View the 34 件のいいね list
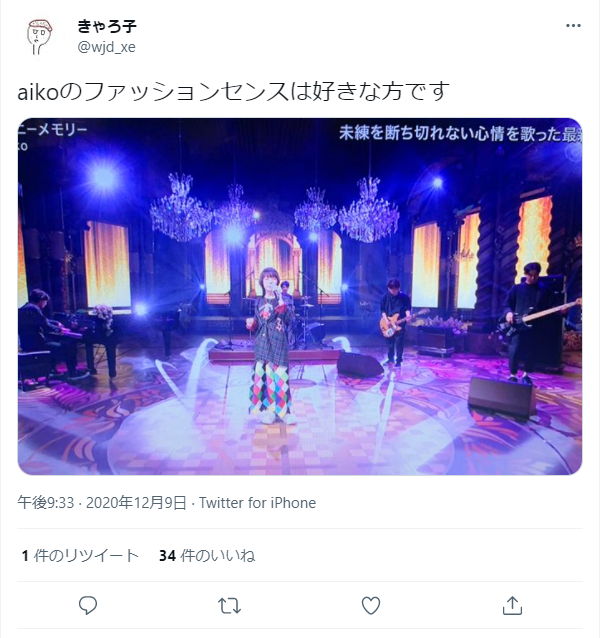The image size is (610, 638). point(207,555)
